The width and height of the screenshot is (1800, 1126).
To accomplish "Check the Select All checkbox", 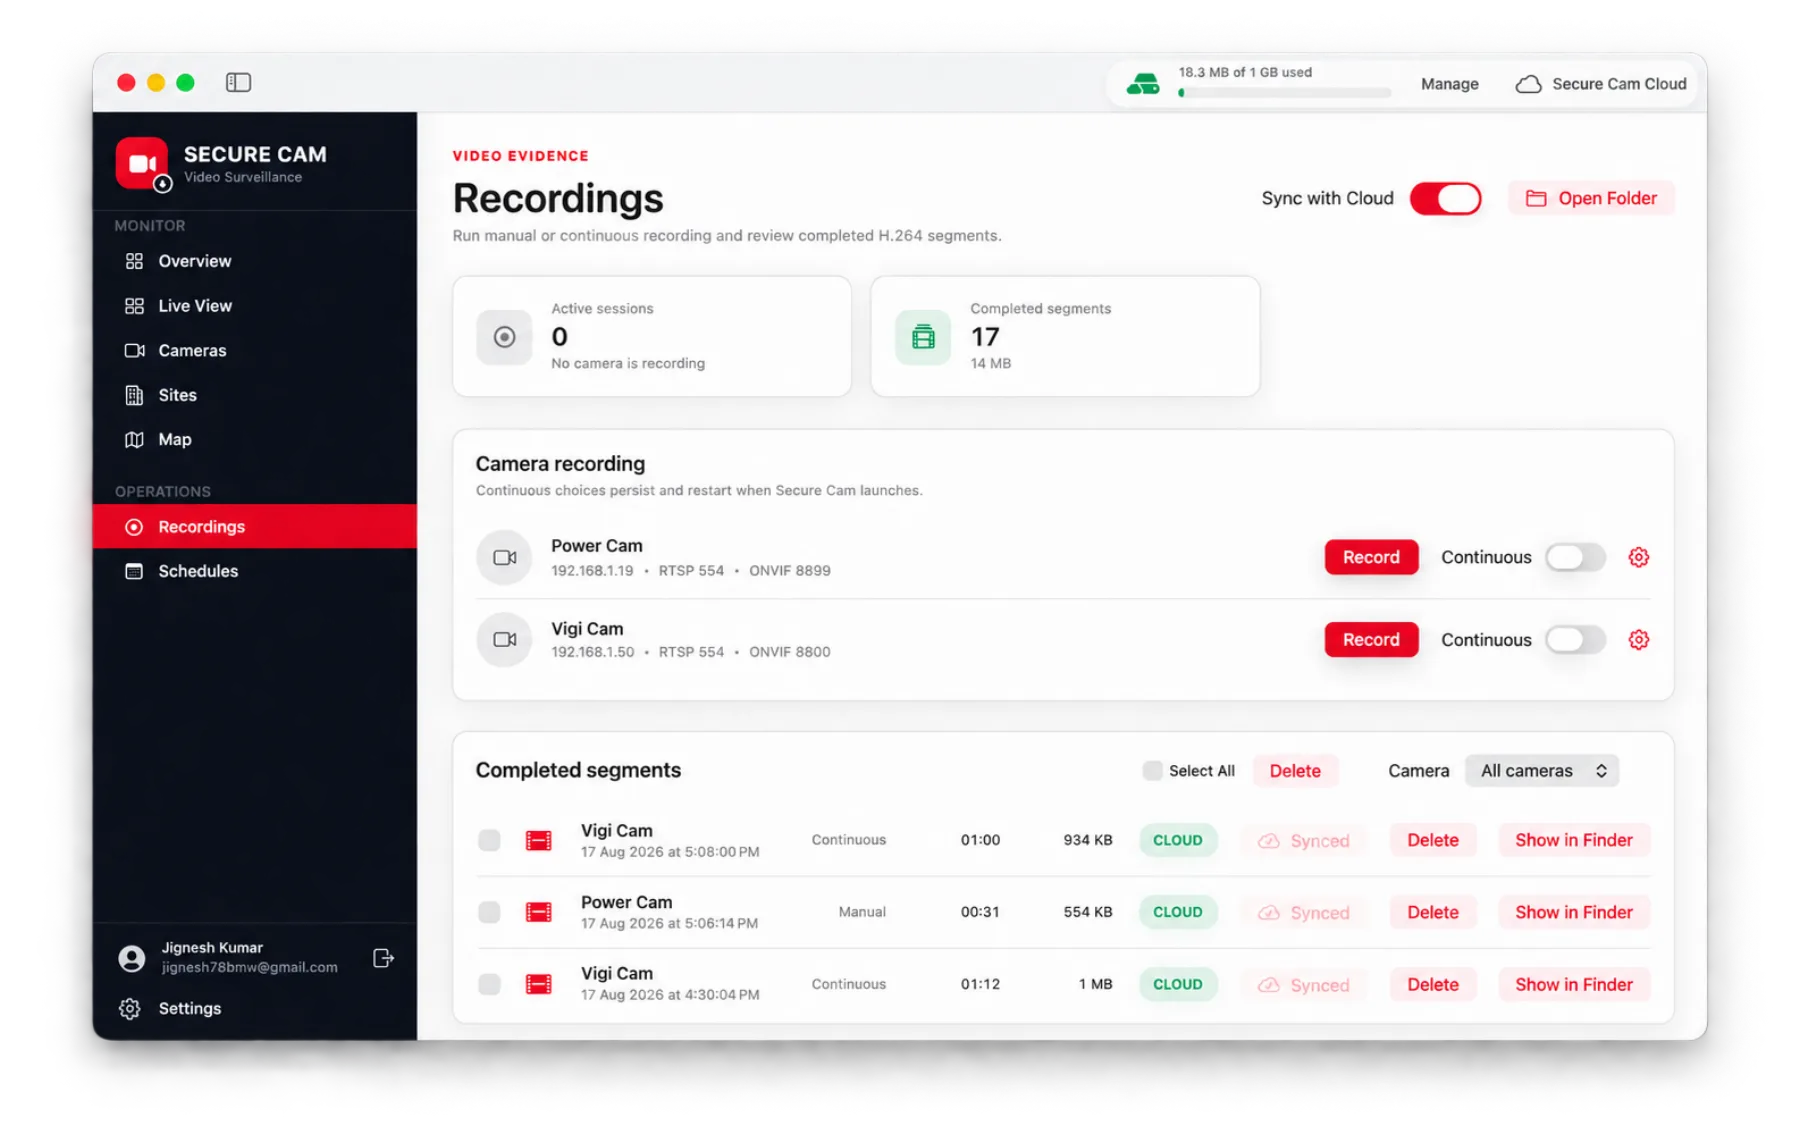I will pyautogui.click(x=1152, y=771).
